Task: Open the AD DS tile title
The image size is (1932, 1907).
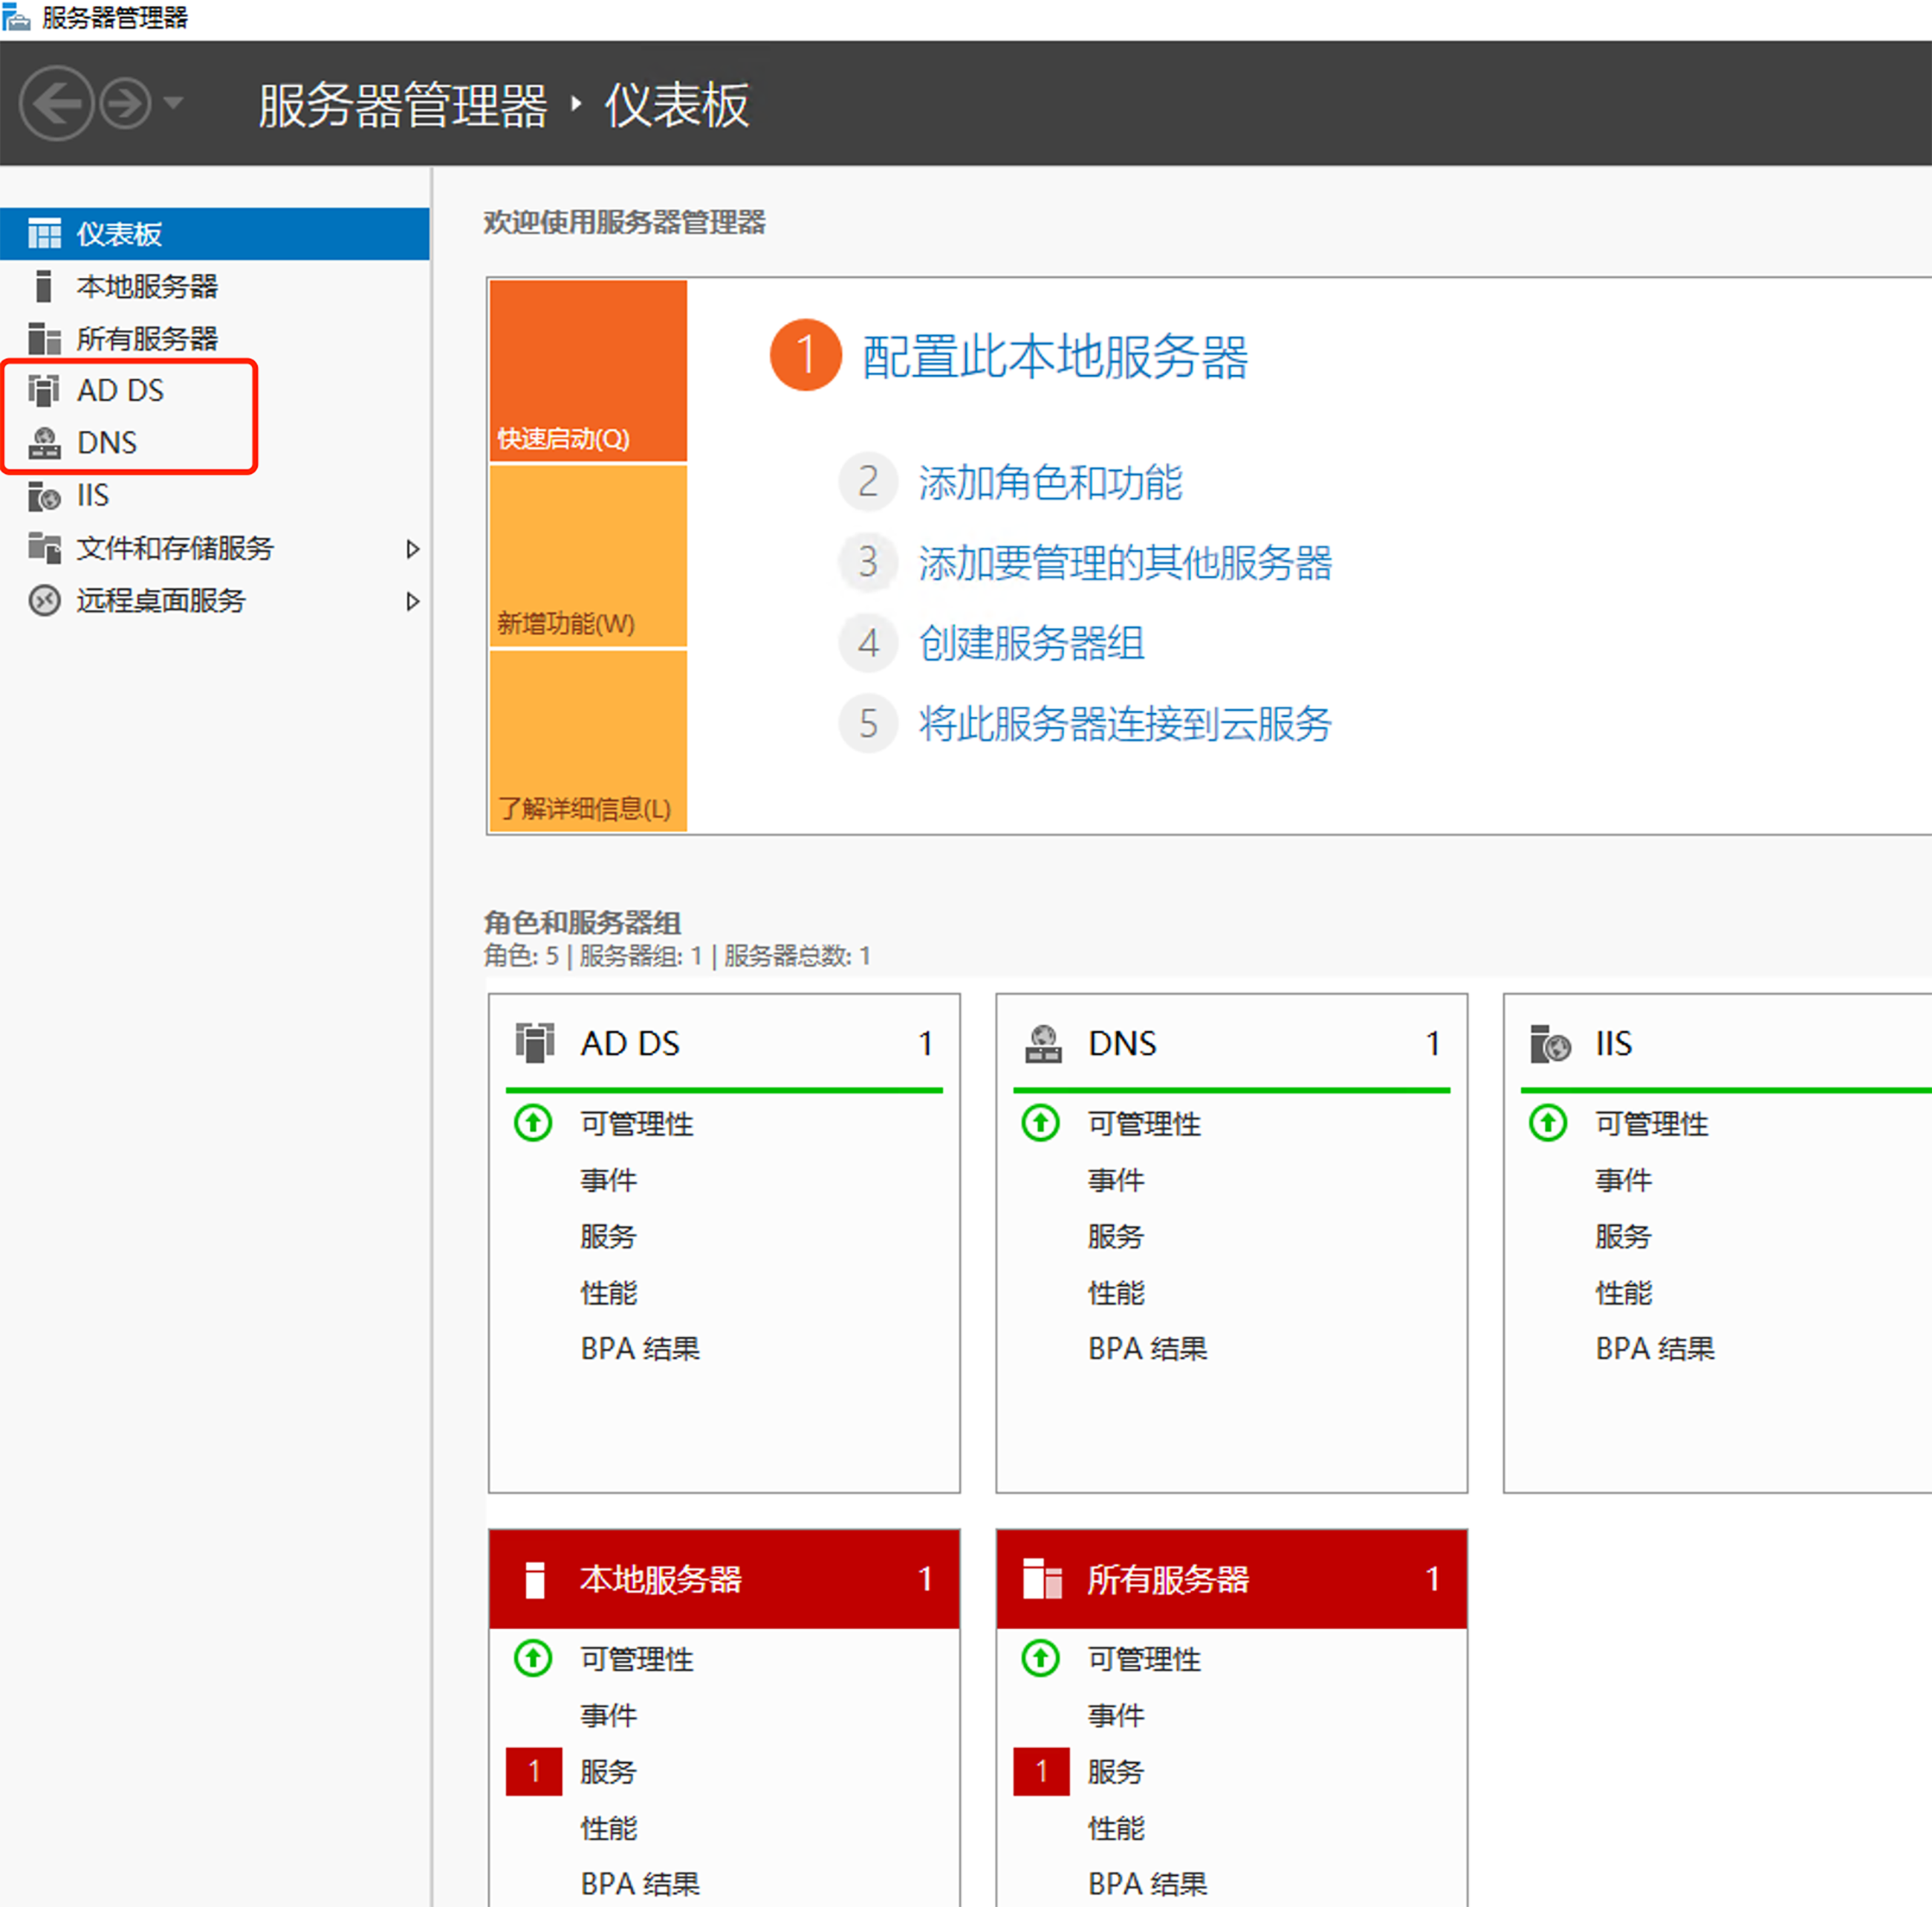Action: coord(630,1044)
